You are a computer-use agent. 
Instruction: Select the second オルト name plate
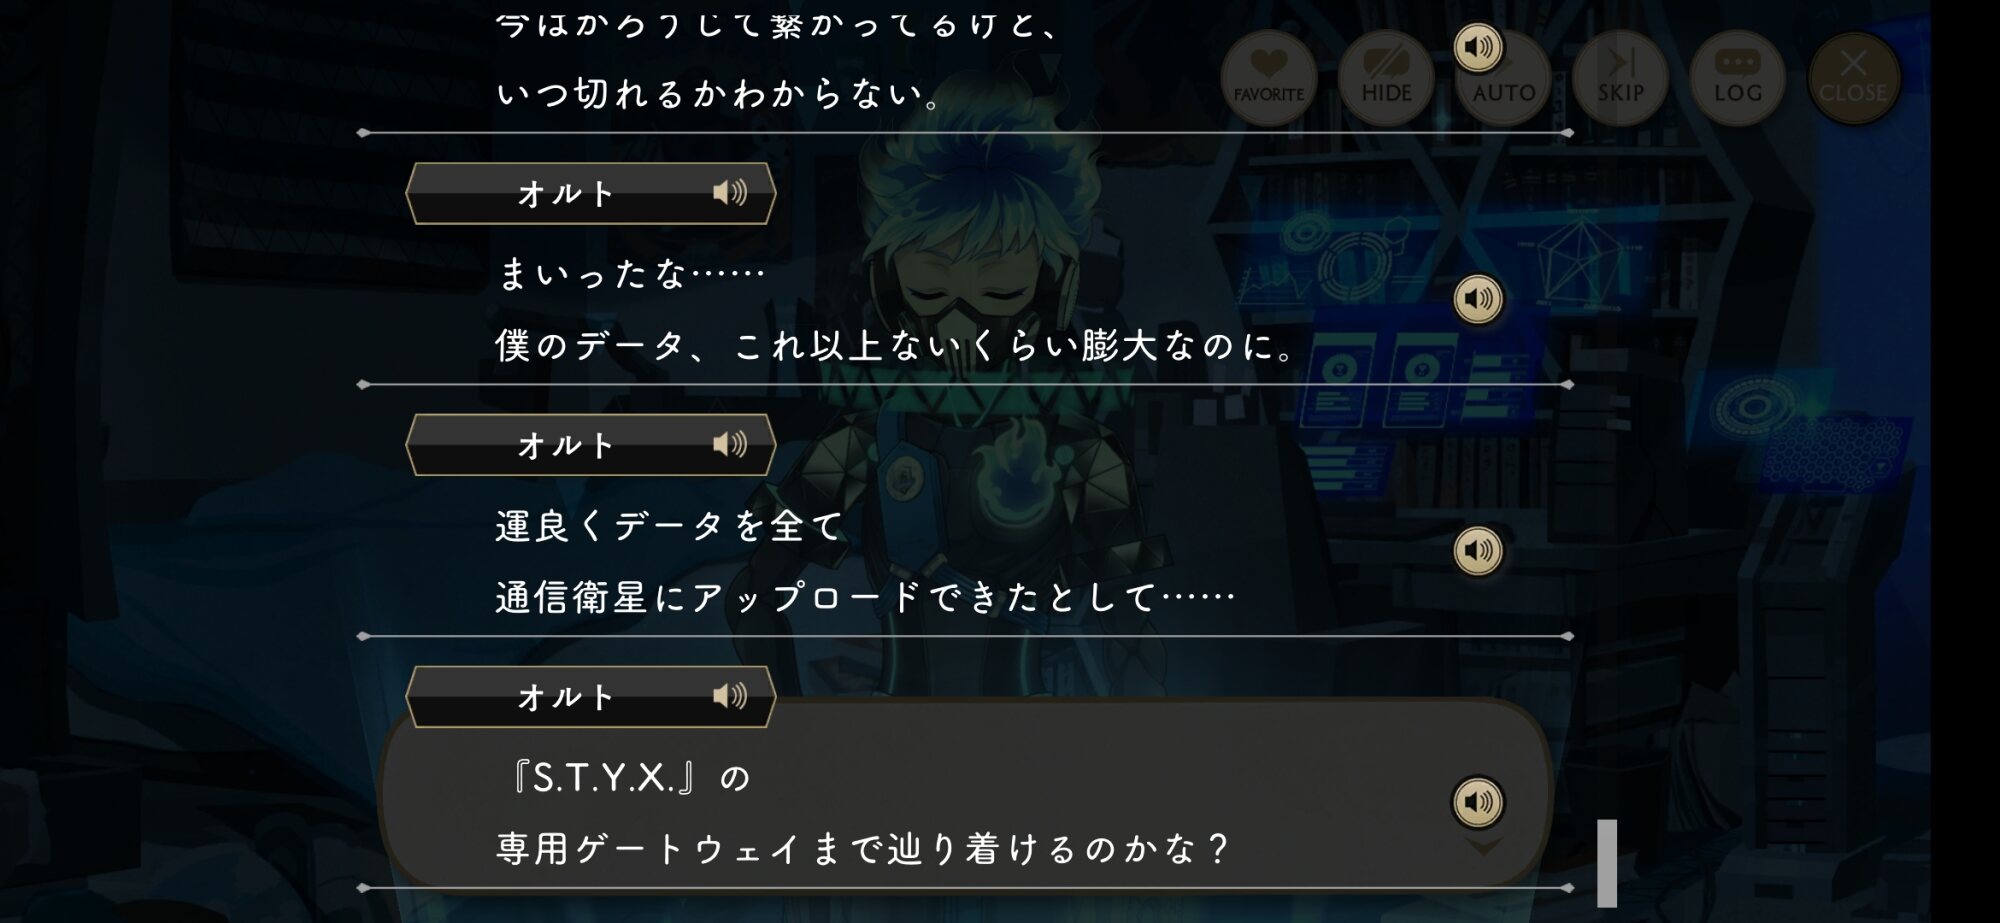tap(591, 445)
